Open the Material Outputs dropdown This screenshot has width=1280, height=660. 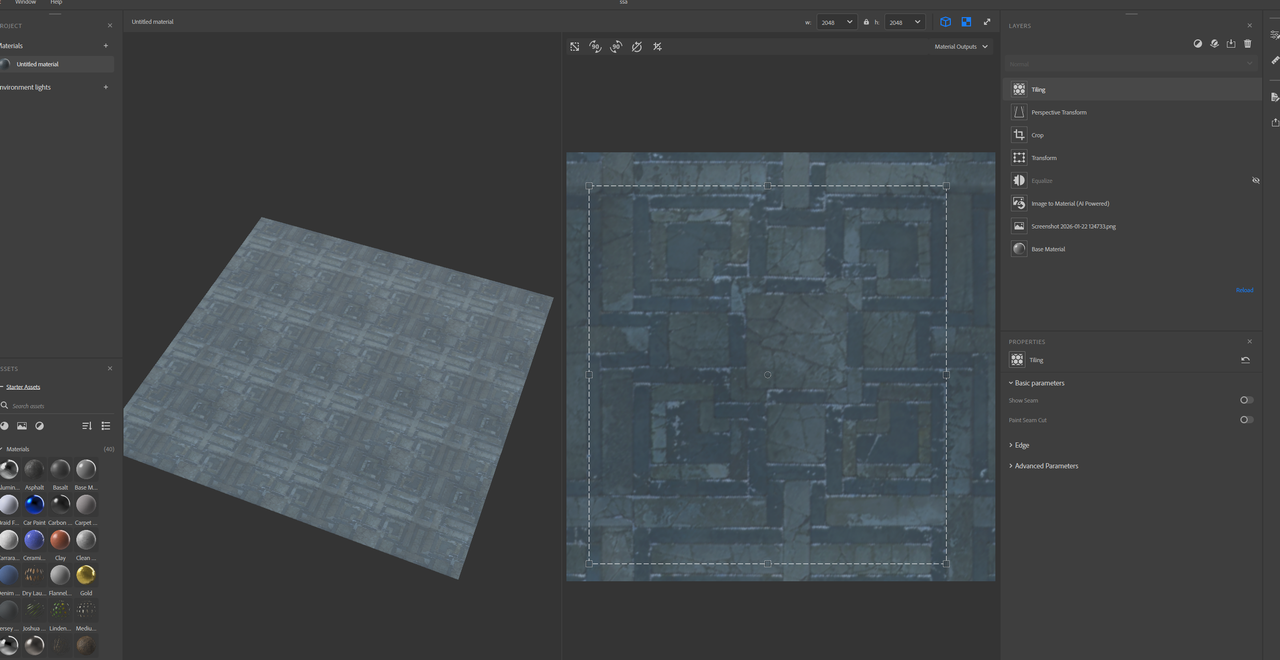(x=960, y=47)
